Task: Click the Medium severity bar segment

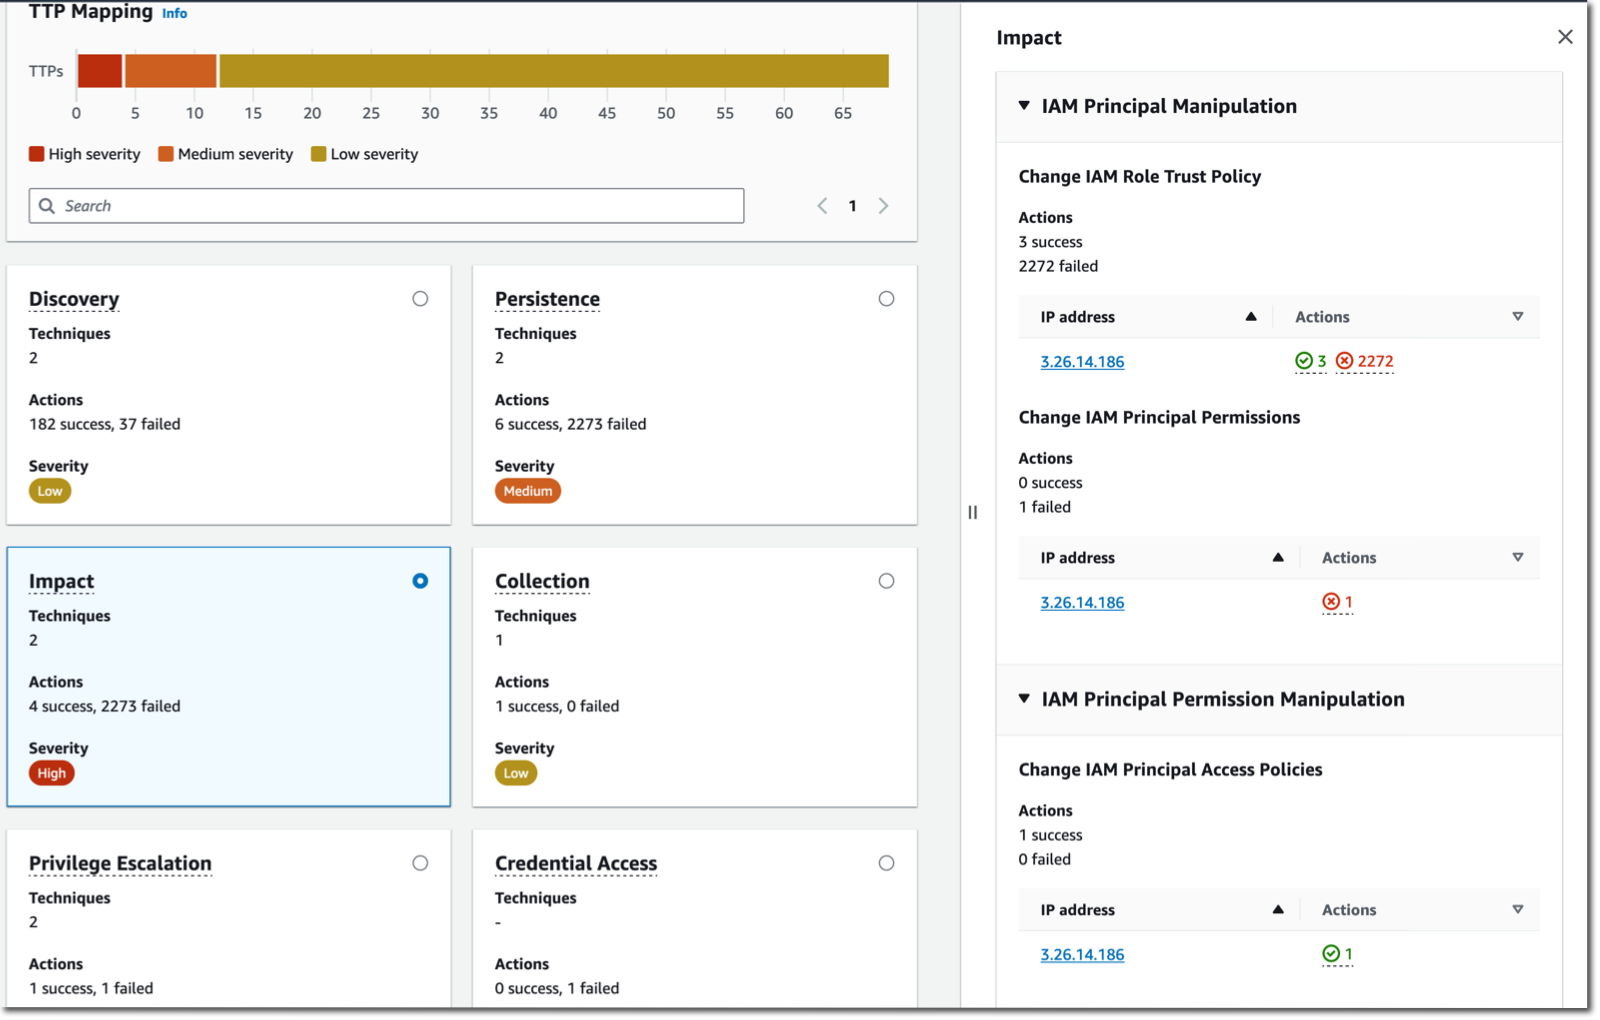Action: click(x=170, y=71)
